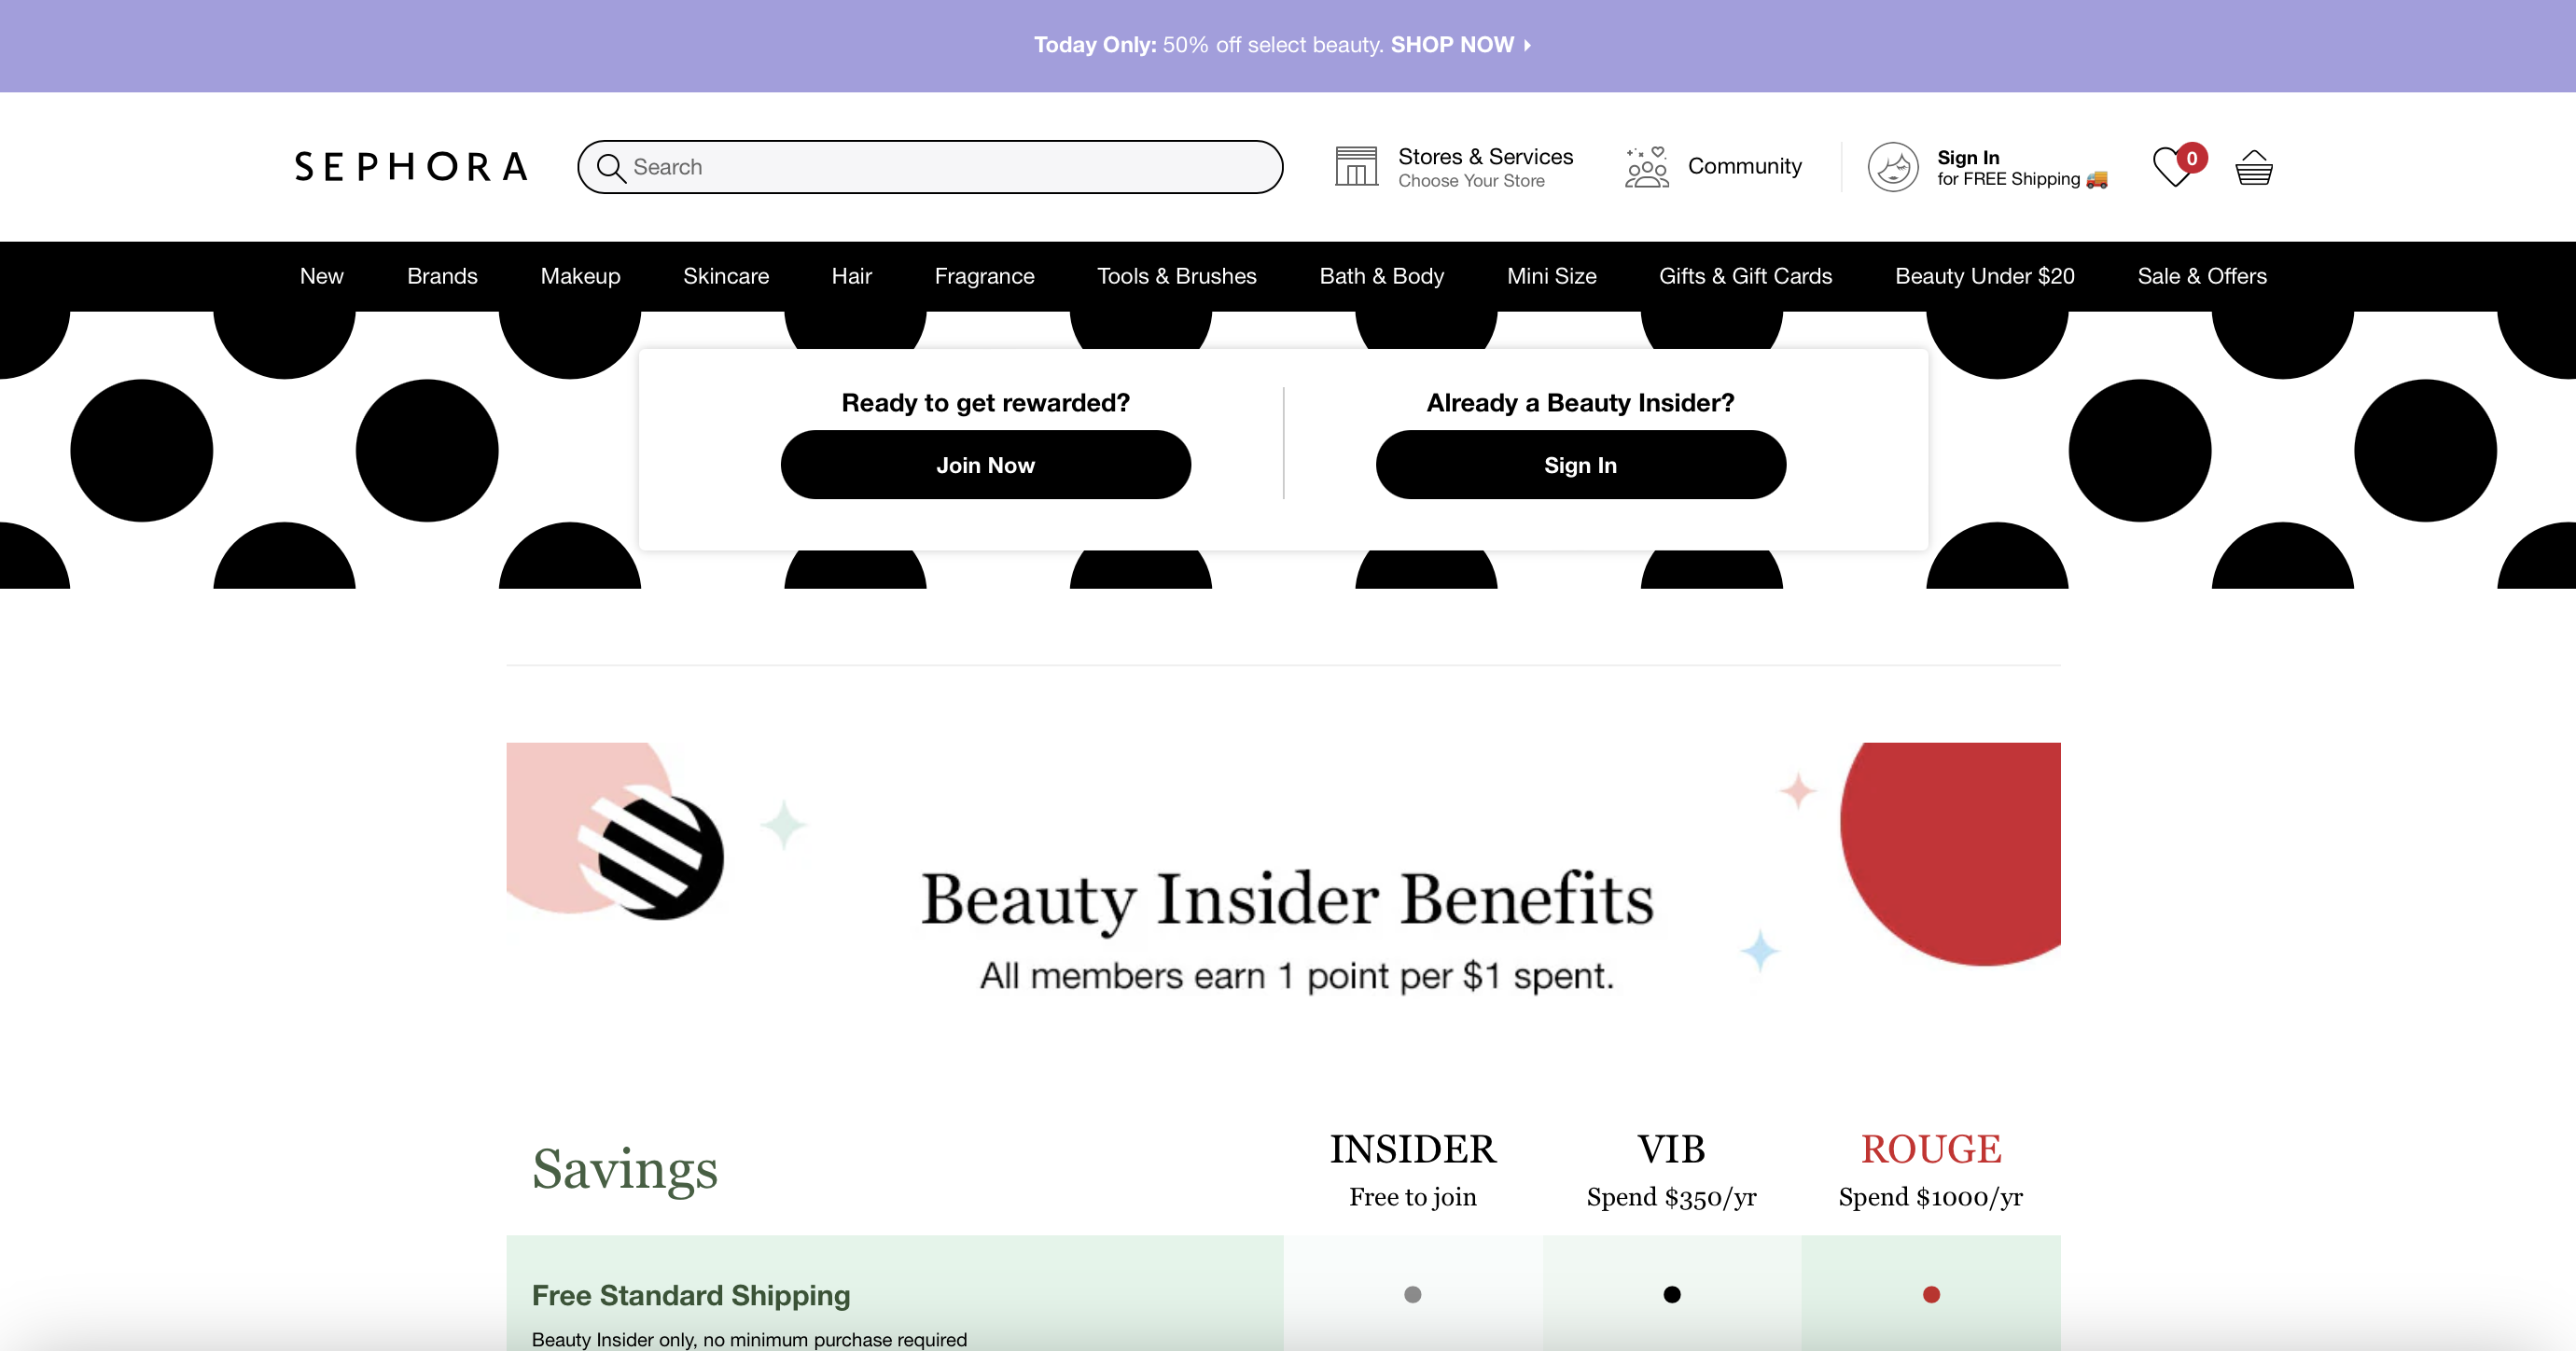Viewport: 2576px width, 1351px height.
Task: Click the free shipping truck emoji
Action: pos(2097,179)
